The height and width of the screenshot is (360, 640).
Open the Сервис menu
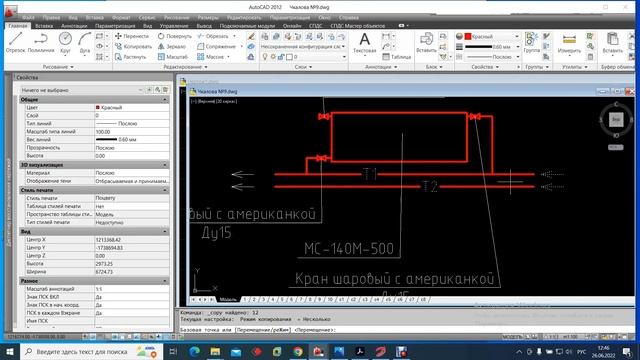pos(147,18)
